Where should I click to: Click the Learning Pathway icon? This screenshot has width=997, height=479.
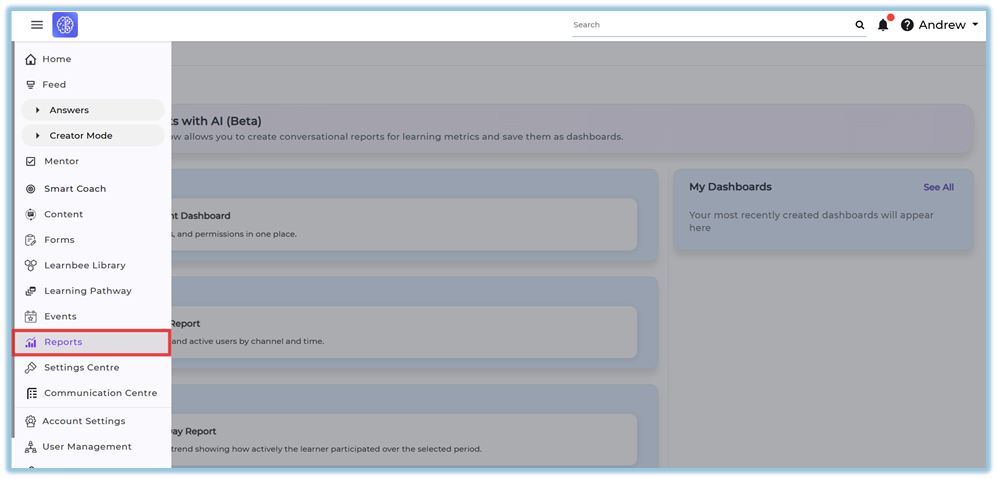click(x=31, y=291)
